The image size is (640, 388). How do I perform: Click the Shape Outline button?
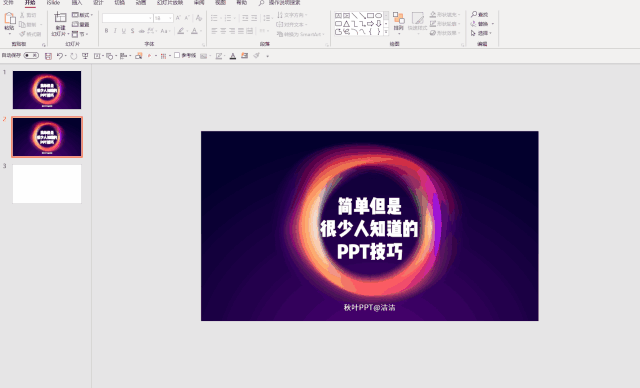click(445, 24)
